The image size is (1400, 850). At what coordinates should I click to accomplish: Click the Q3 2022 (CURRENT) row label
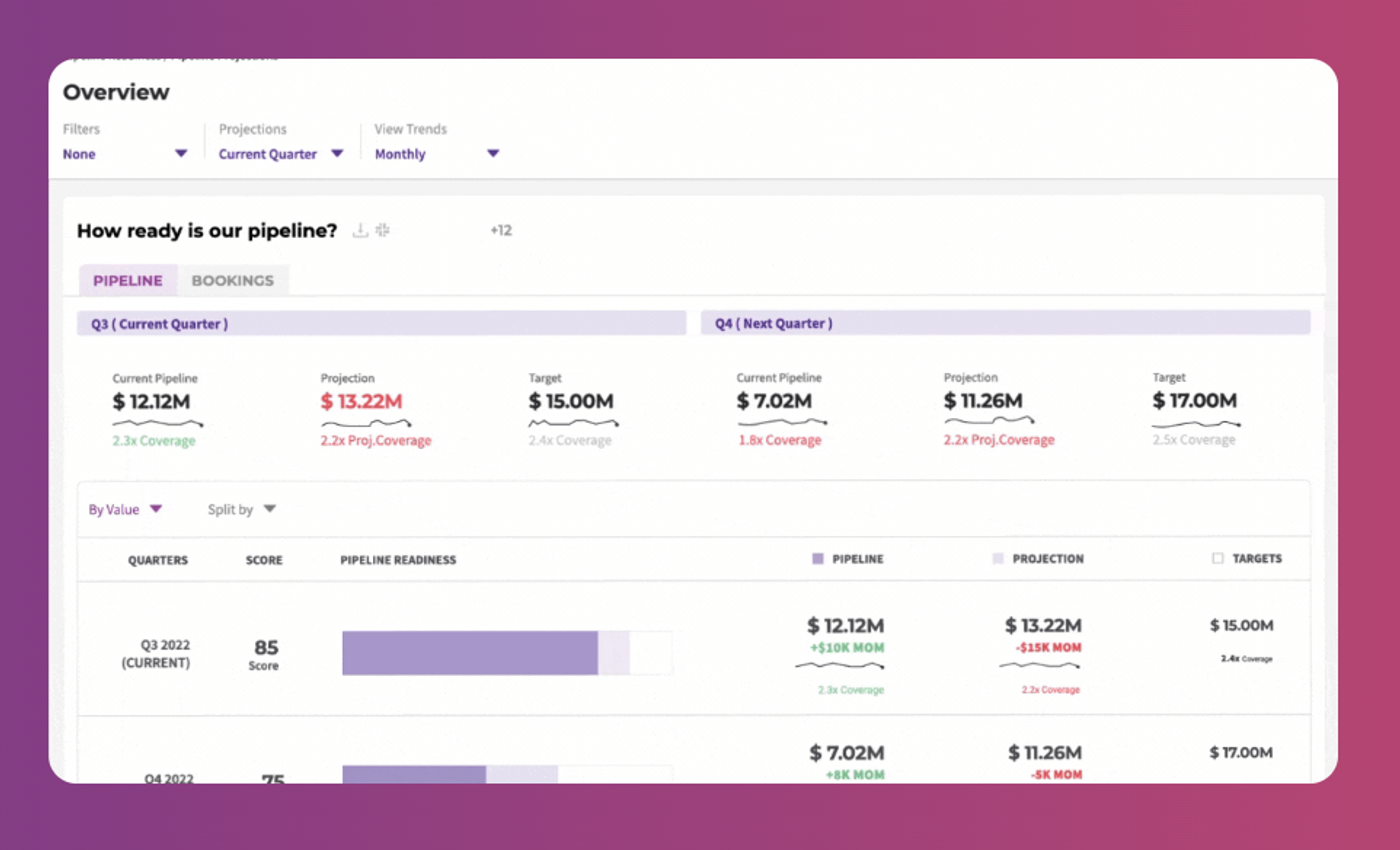156,654
